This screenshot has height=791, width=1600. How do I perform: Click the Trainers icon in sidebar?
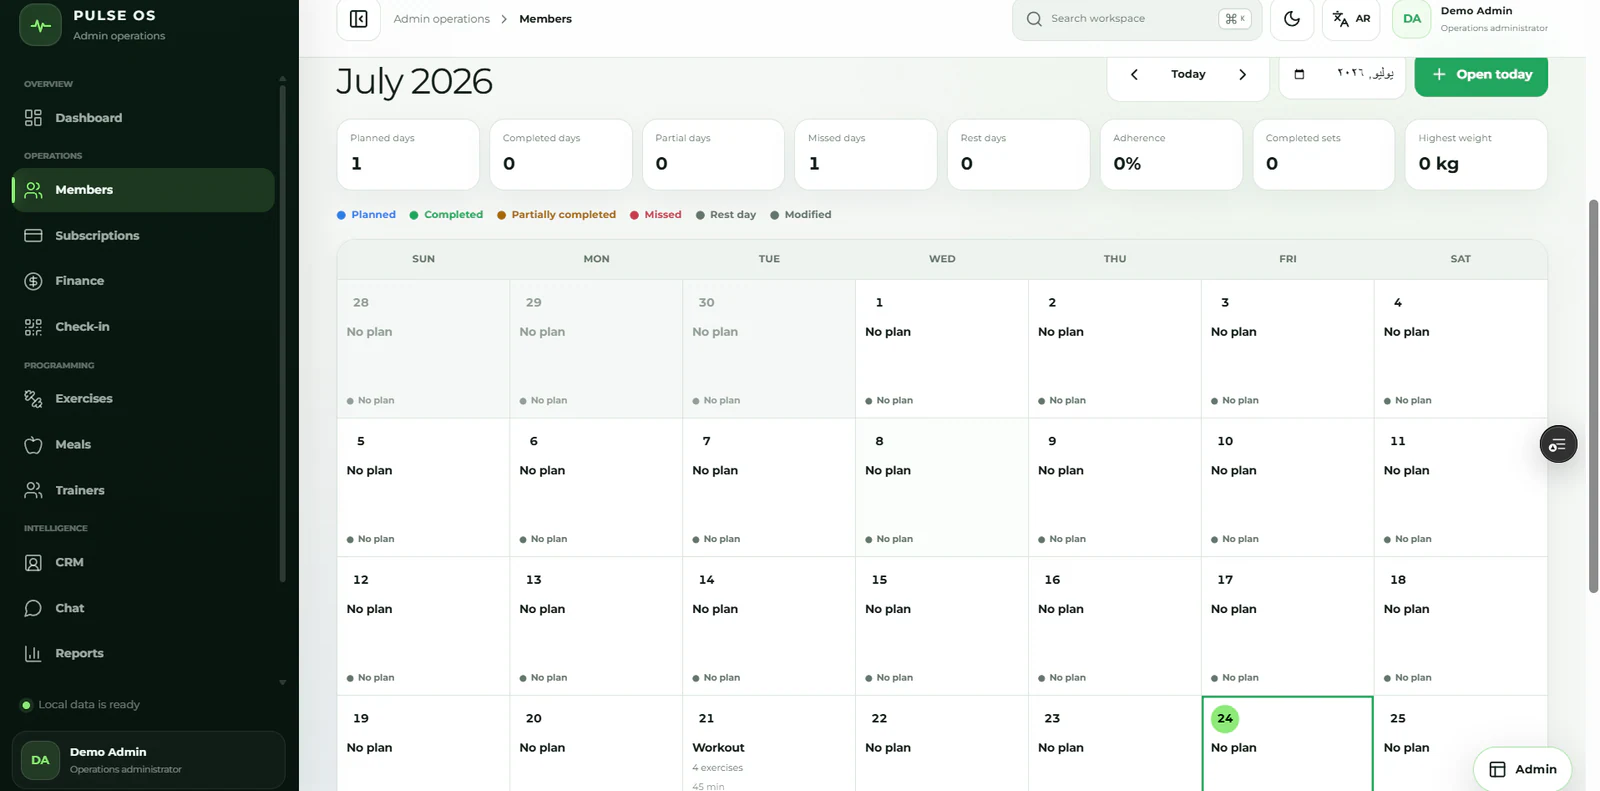pyautogui.click(x=33, y=490)
